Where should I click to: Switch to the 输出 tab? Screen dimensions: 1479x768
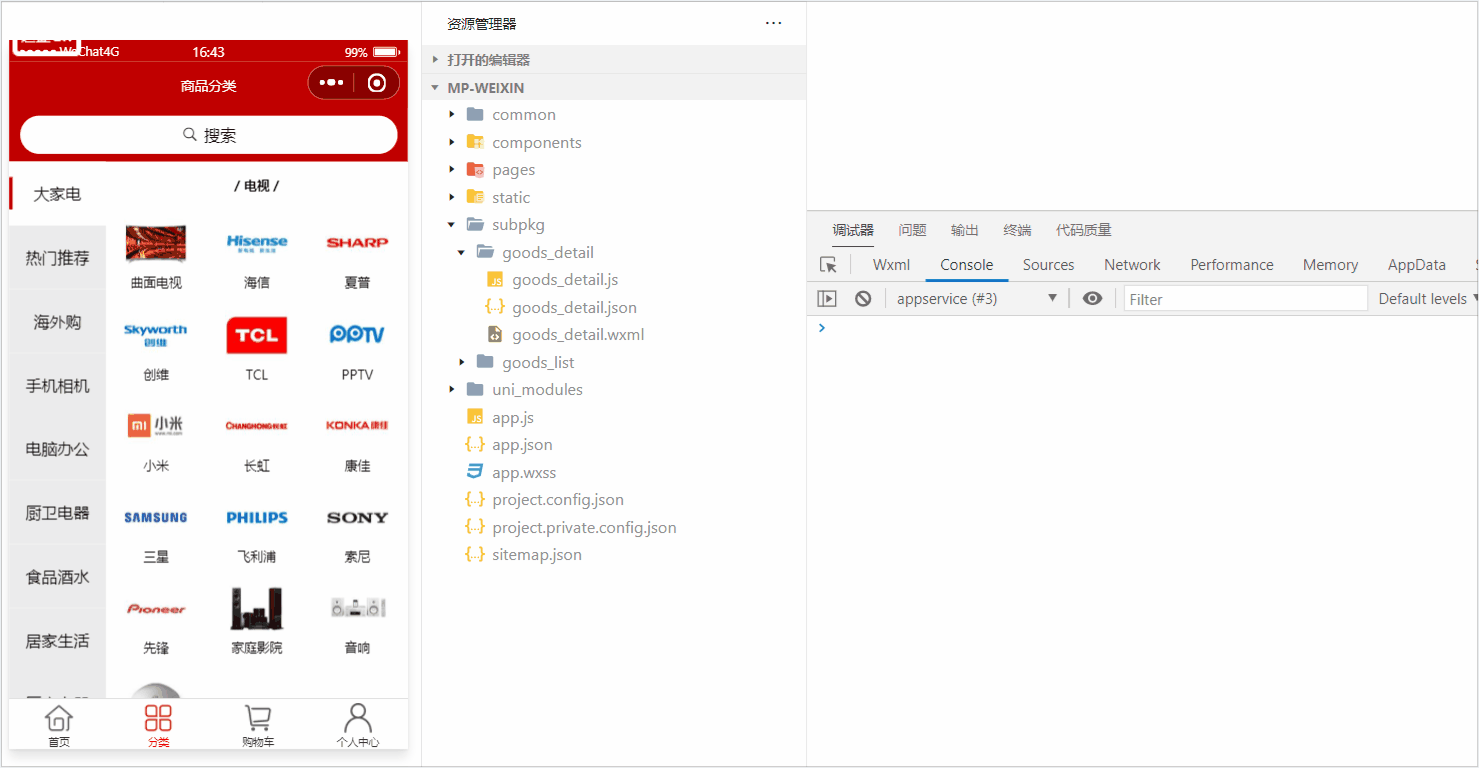[965, 230]
